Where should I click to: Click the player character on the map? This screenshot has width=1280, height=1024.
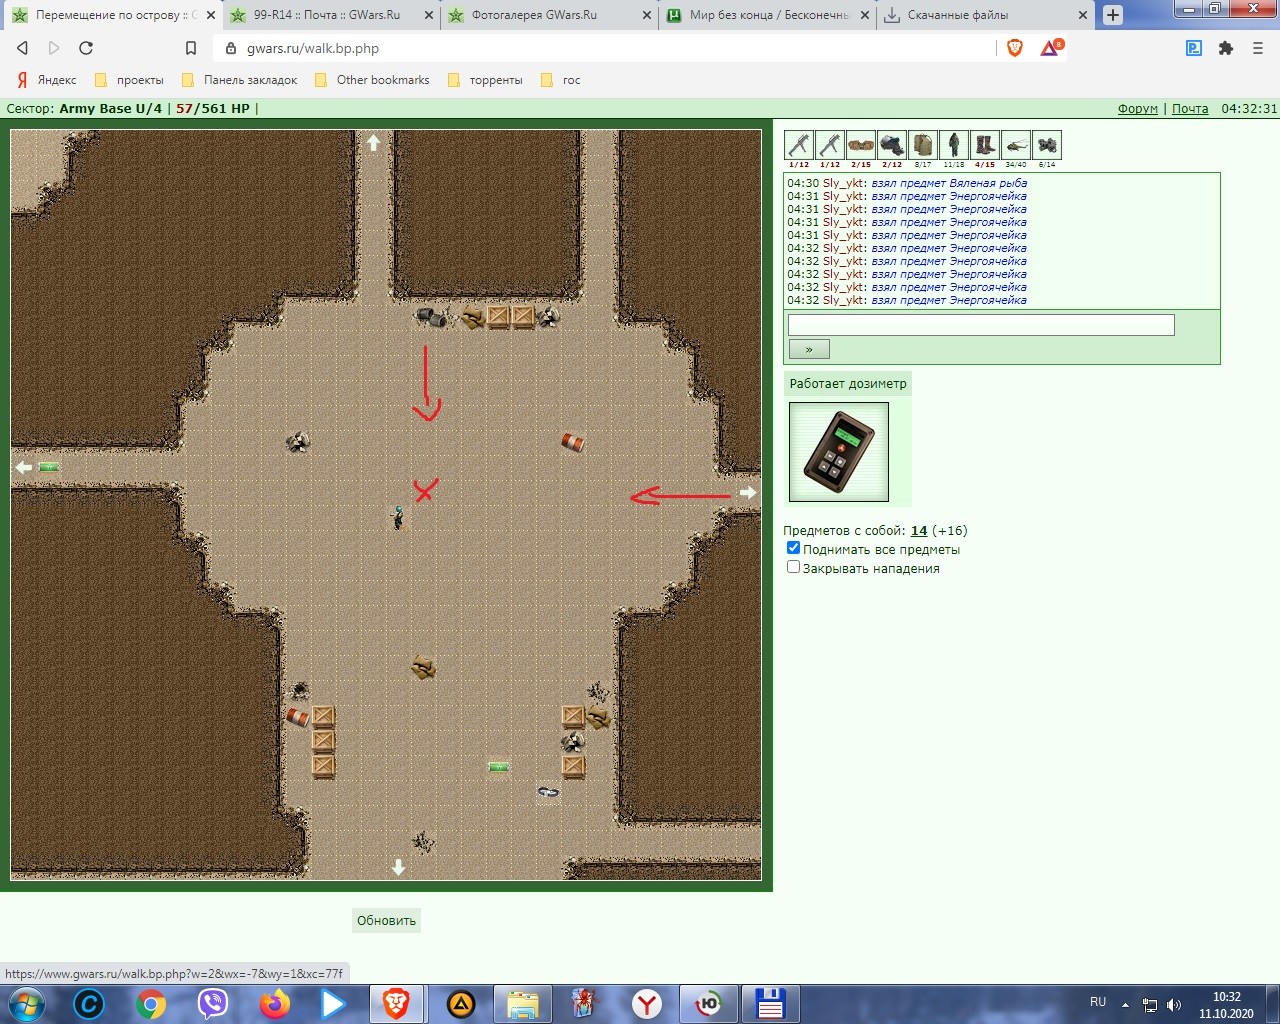point(398,517)
